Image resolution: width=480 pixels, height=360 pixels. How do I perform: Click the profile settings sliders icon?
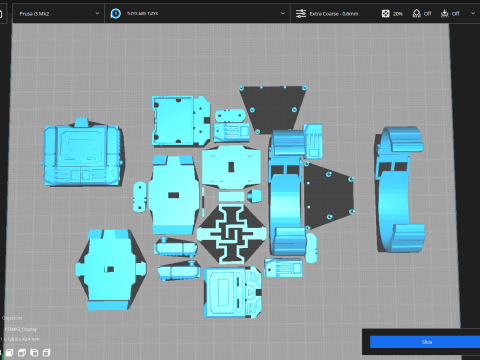(301, 14)
